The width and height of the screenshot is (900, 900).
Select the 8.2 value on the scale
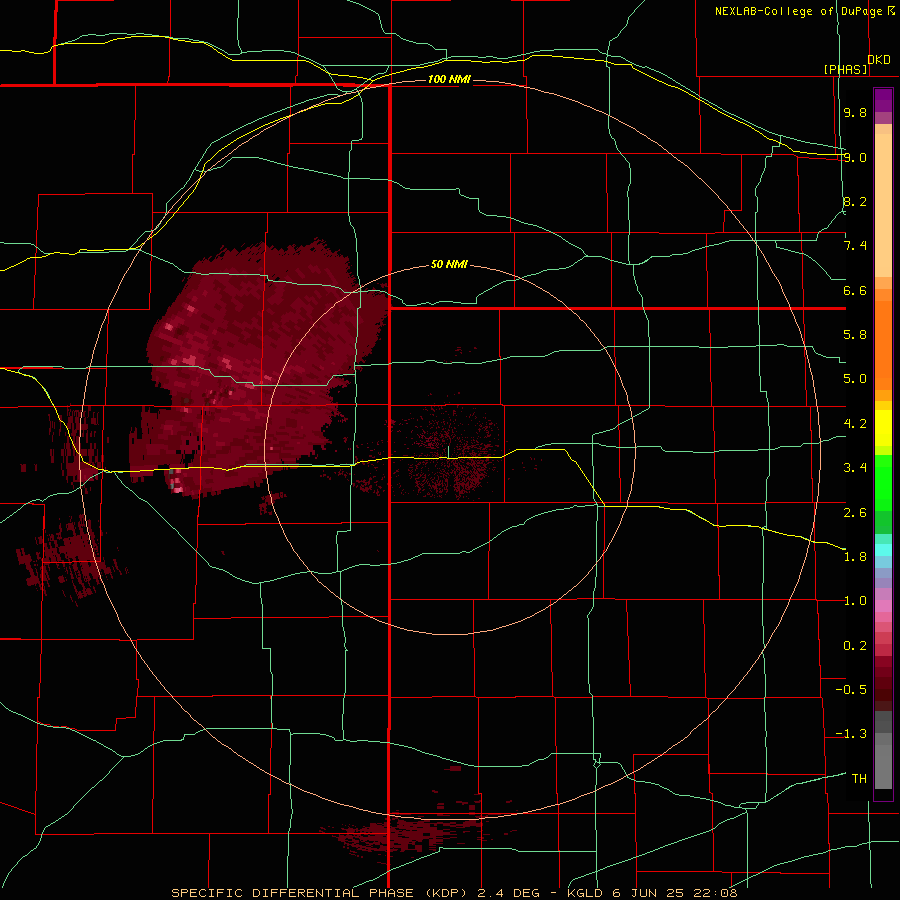(855, 201)
